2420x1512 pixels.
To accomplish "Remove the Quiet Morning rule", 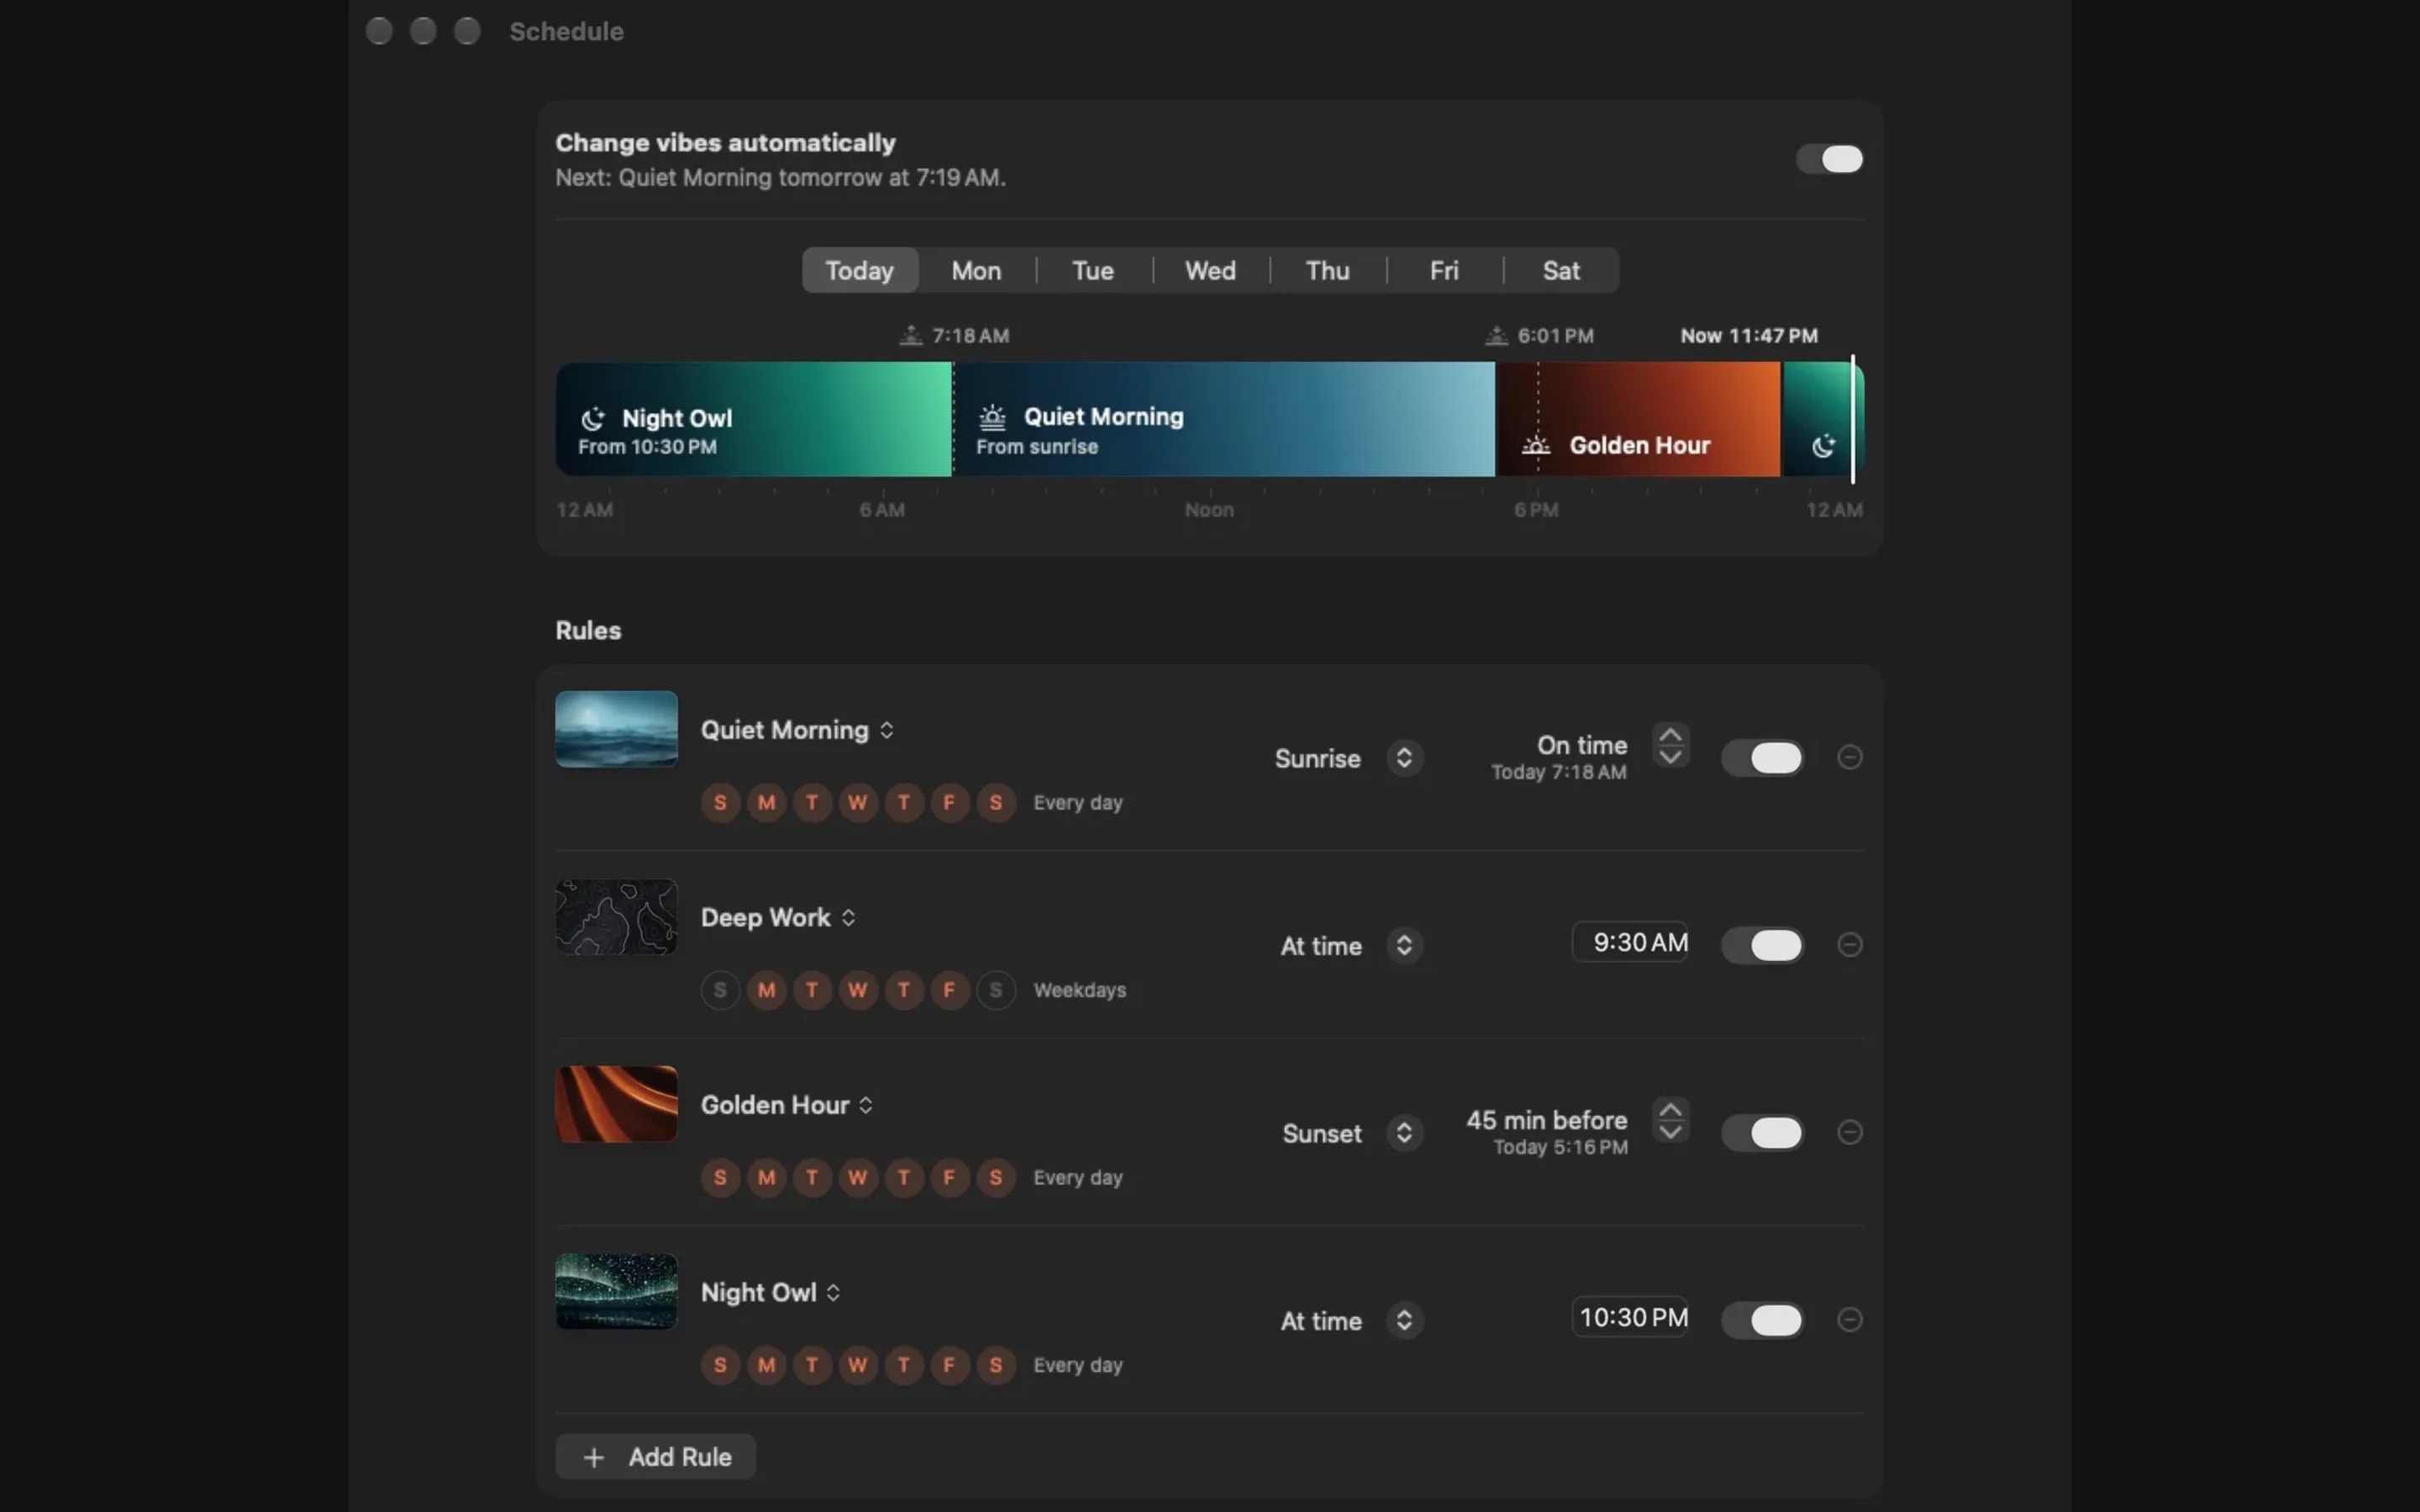I will click(x=1849, y=757).
